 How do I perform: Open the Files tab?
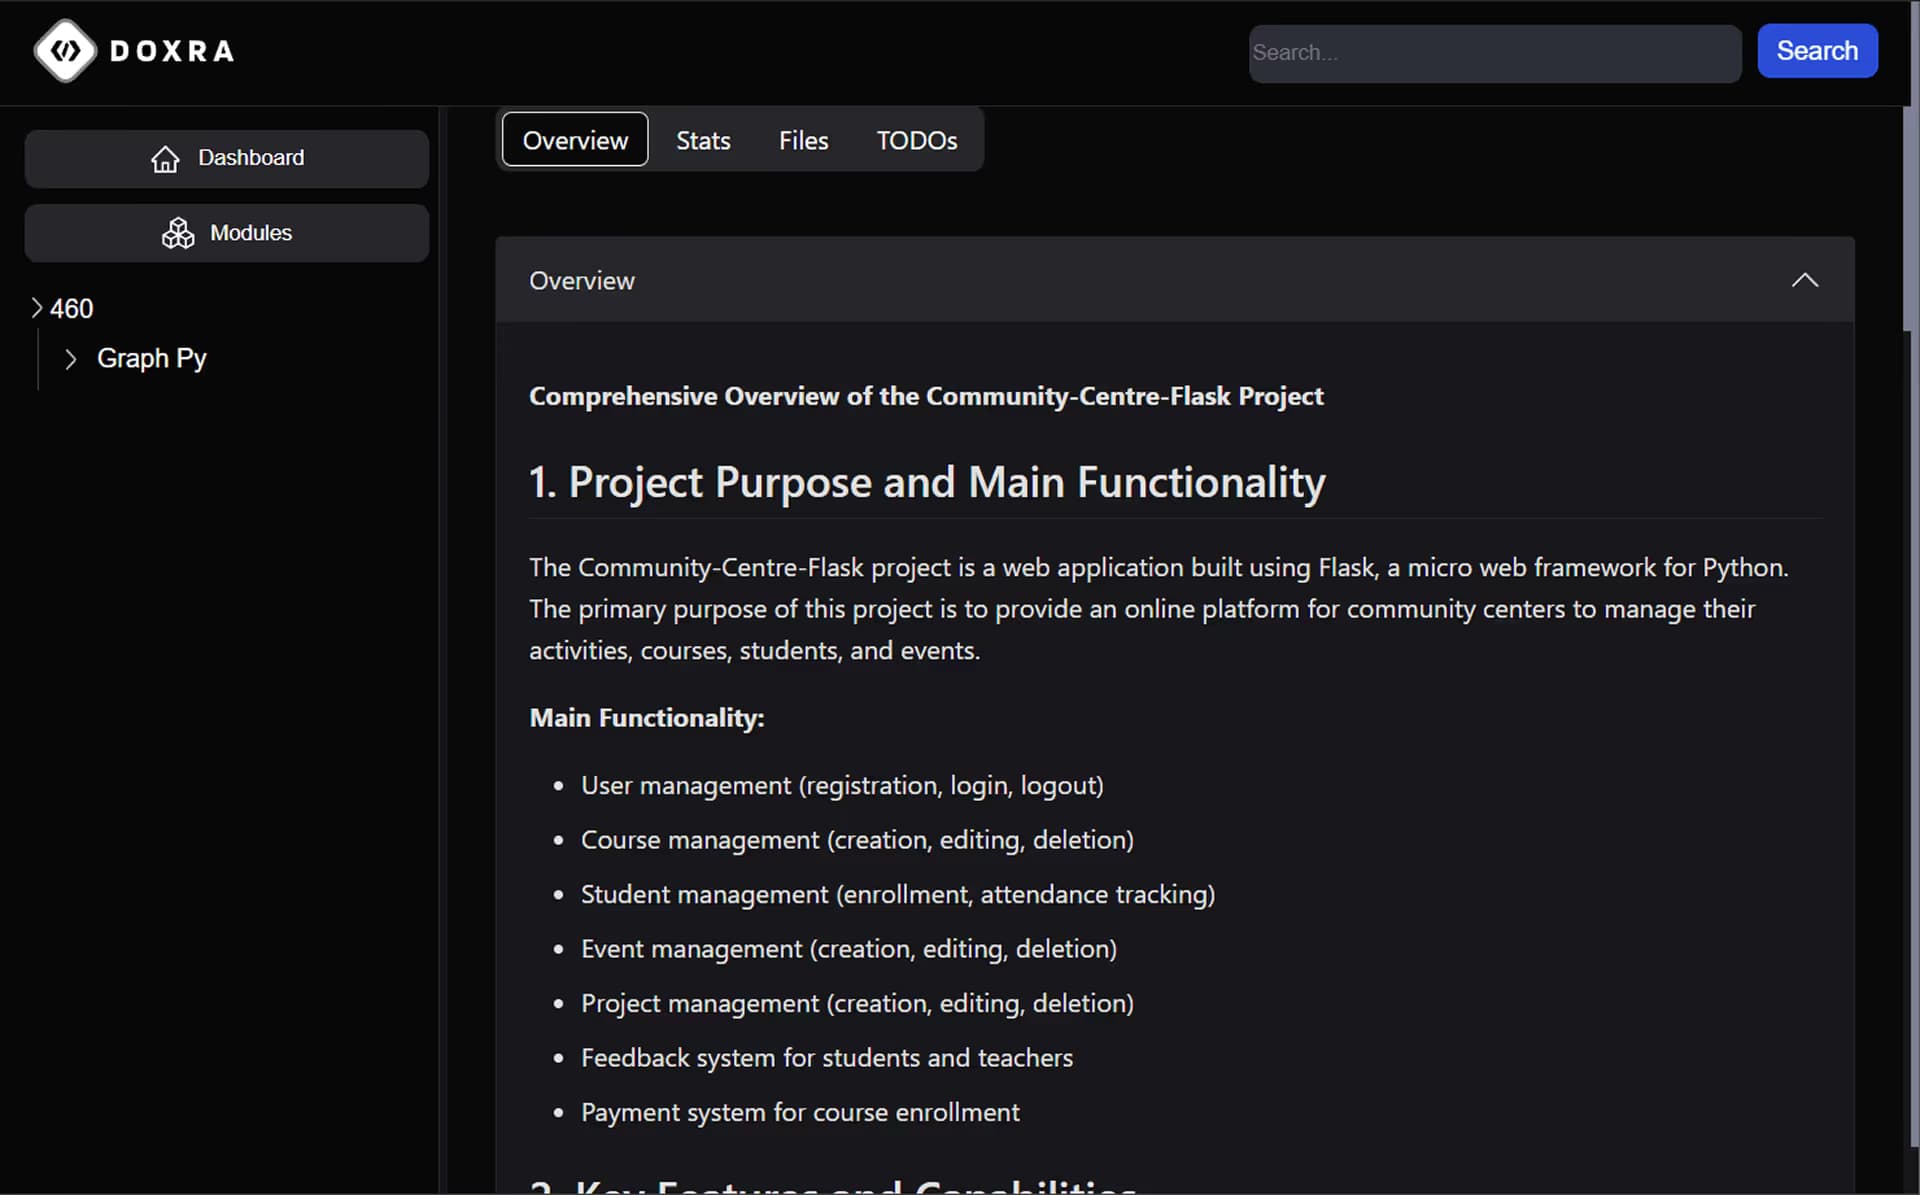coord(803,140)
